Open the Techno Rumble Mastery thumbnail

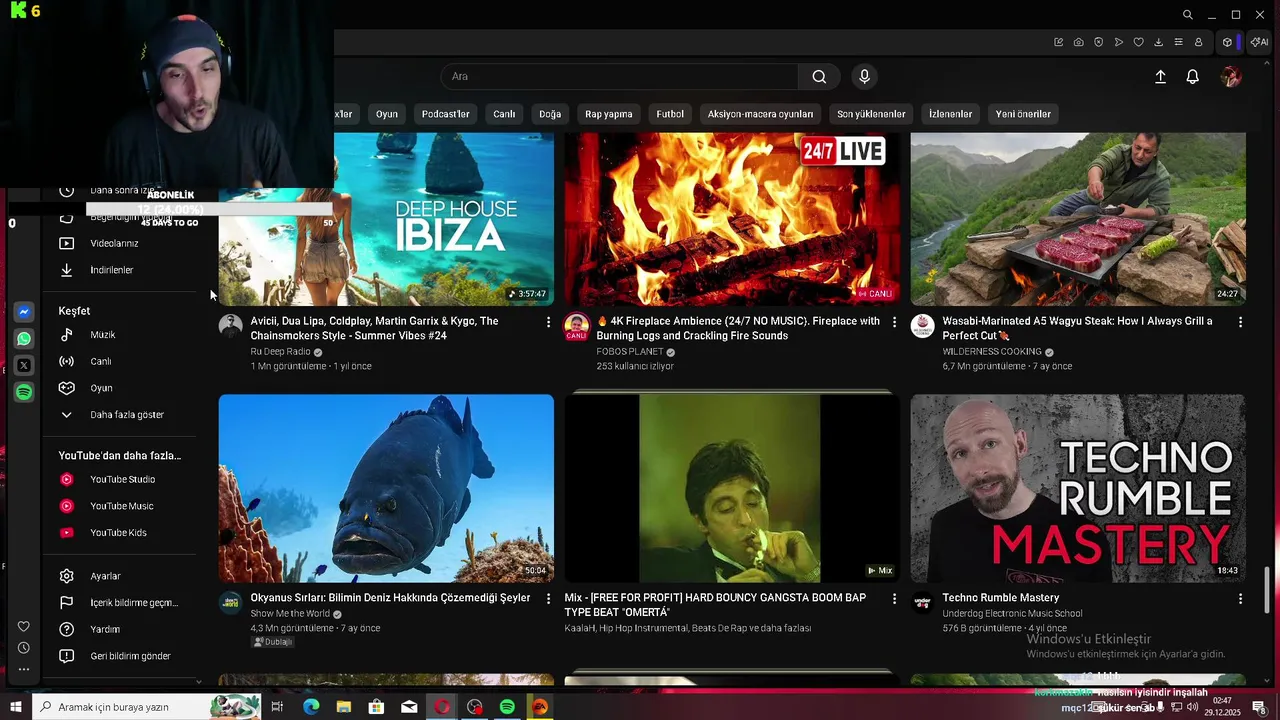click(1078, 488)
